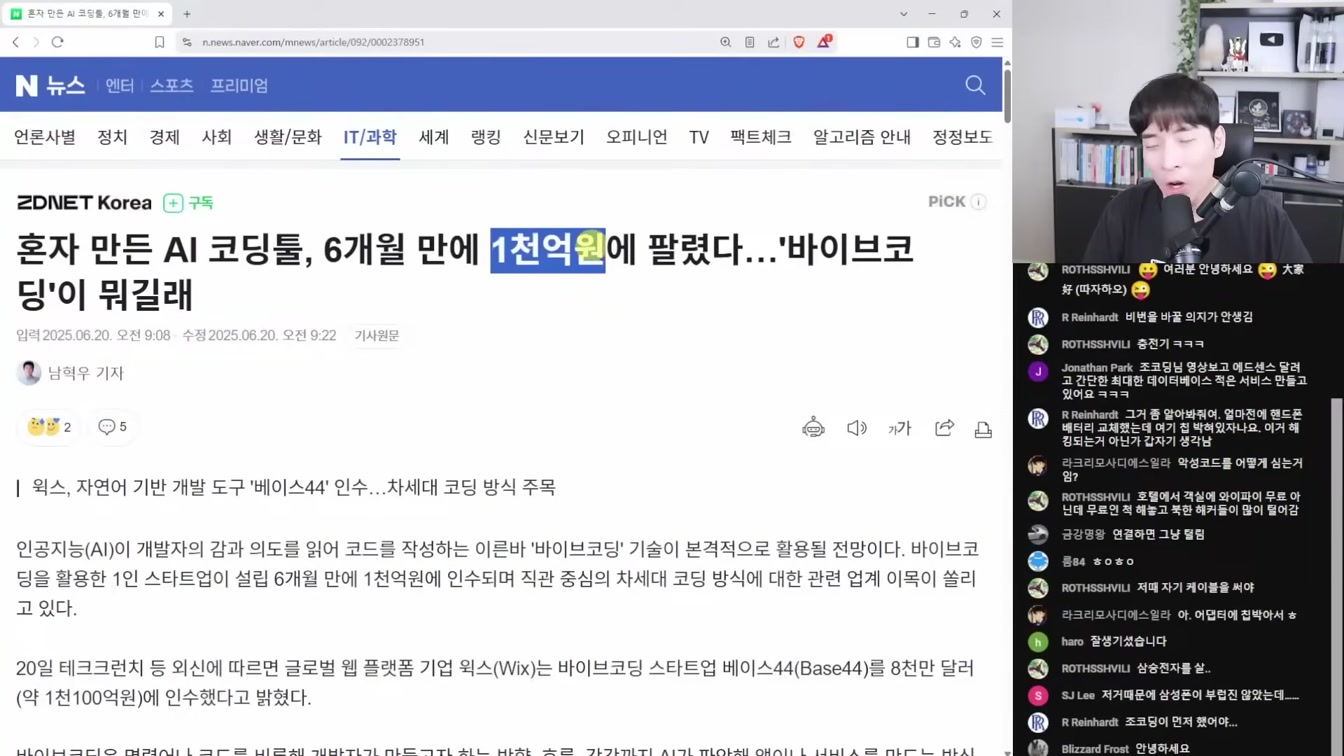Click the AI summary robot icon
This screenshot has height=756, width=1344.
point(813,428)
